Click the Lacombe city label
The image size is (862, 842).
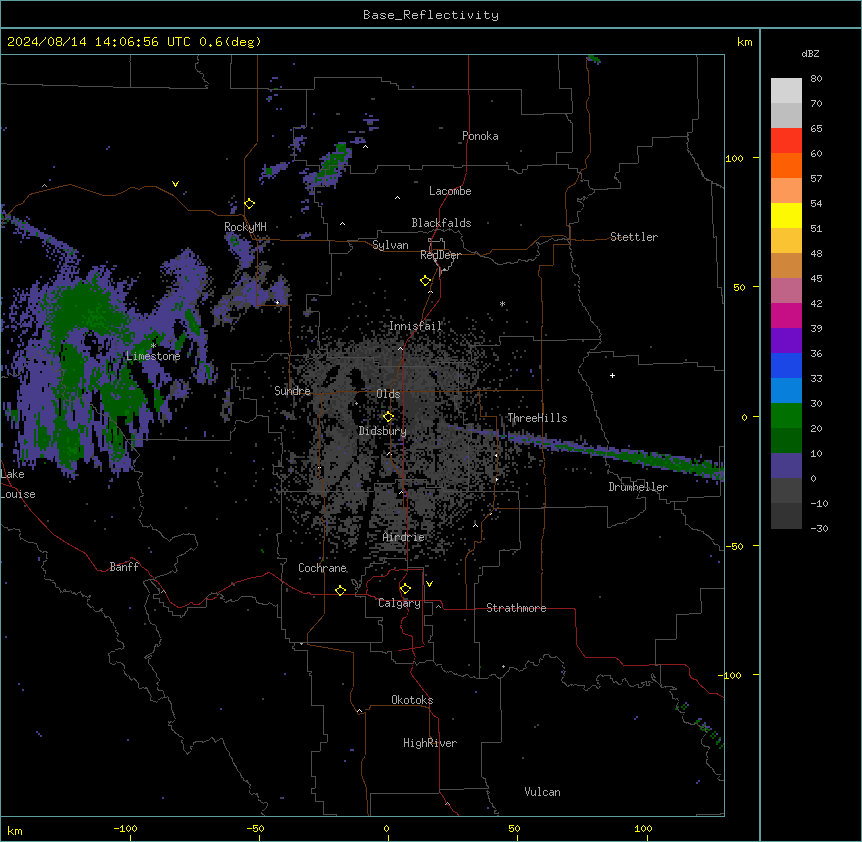(x=450, y=191)
